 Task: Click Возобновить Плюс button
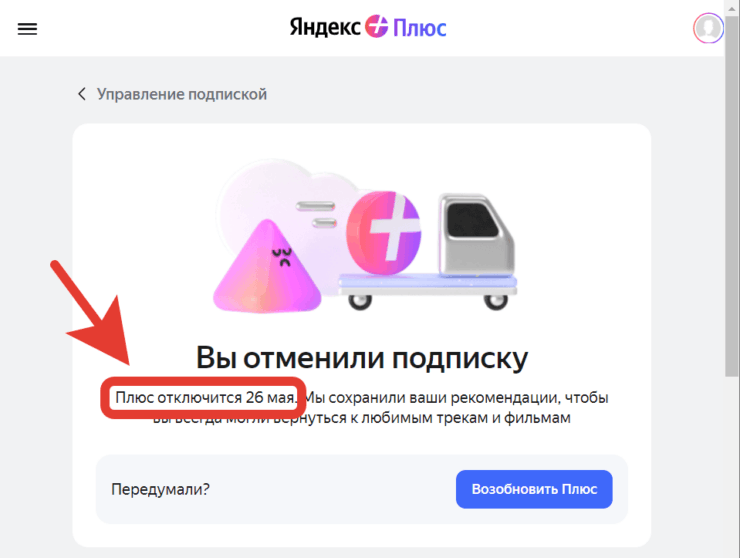[x=534, y=489]
